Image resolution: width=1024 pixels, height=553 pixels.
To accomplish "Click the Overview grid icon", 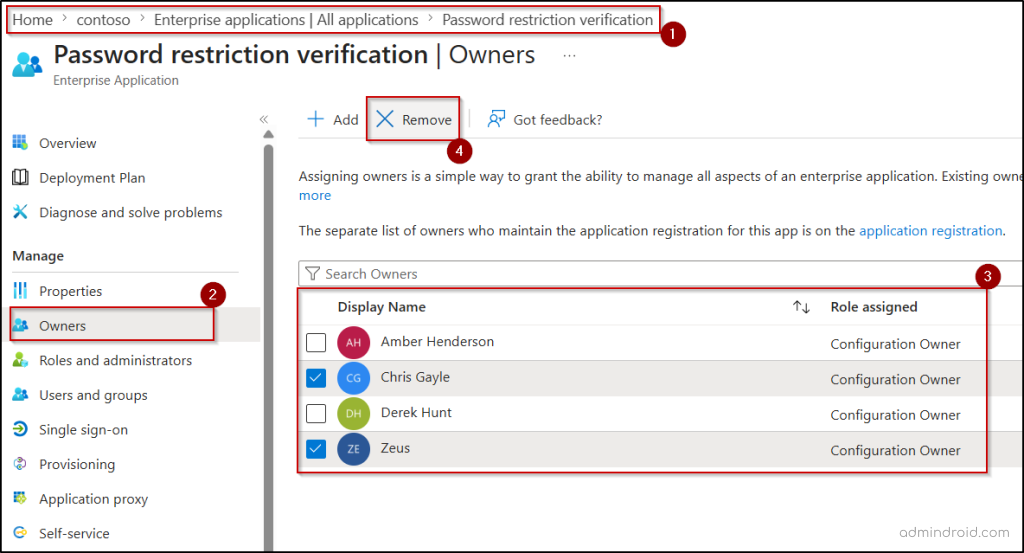I will point(20,142).
